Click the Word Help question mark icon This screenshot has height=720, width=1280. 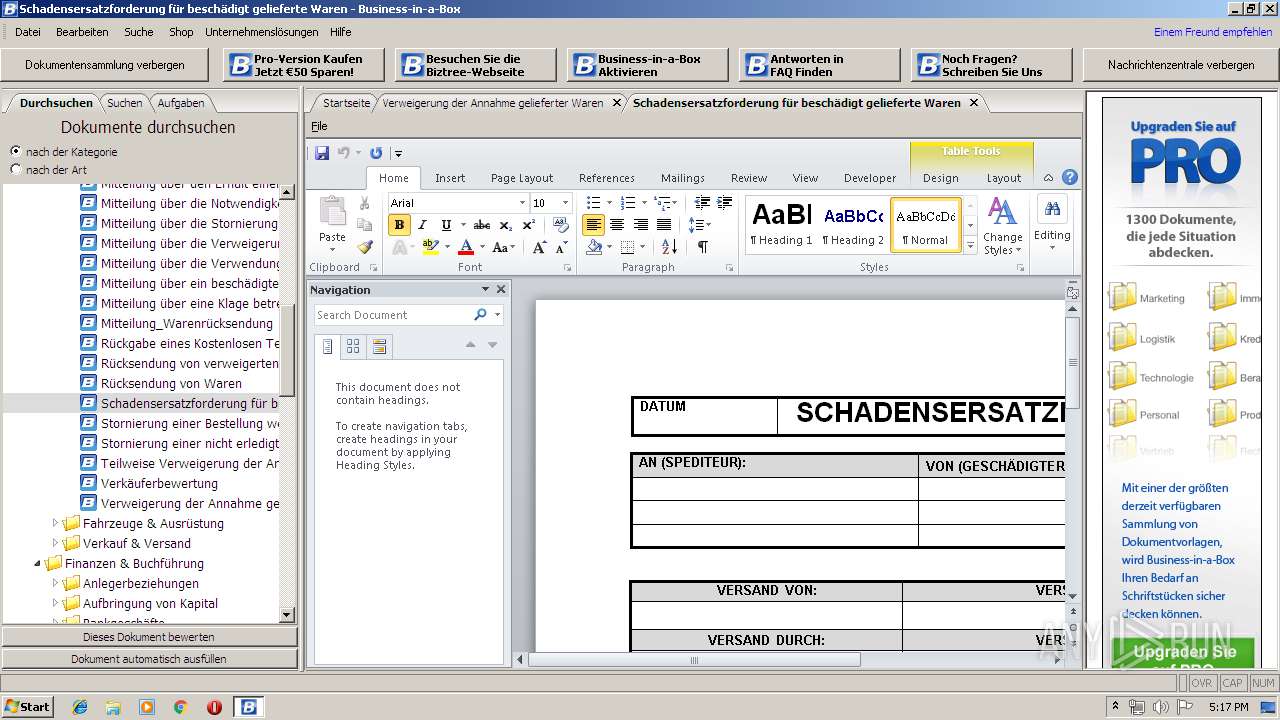[x=1069, y=178]
